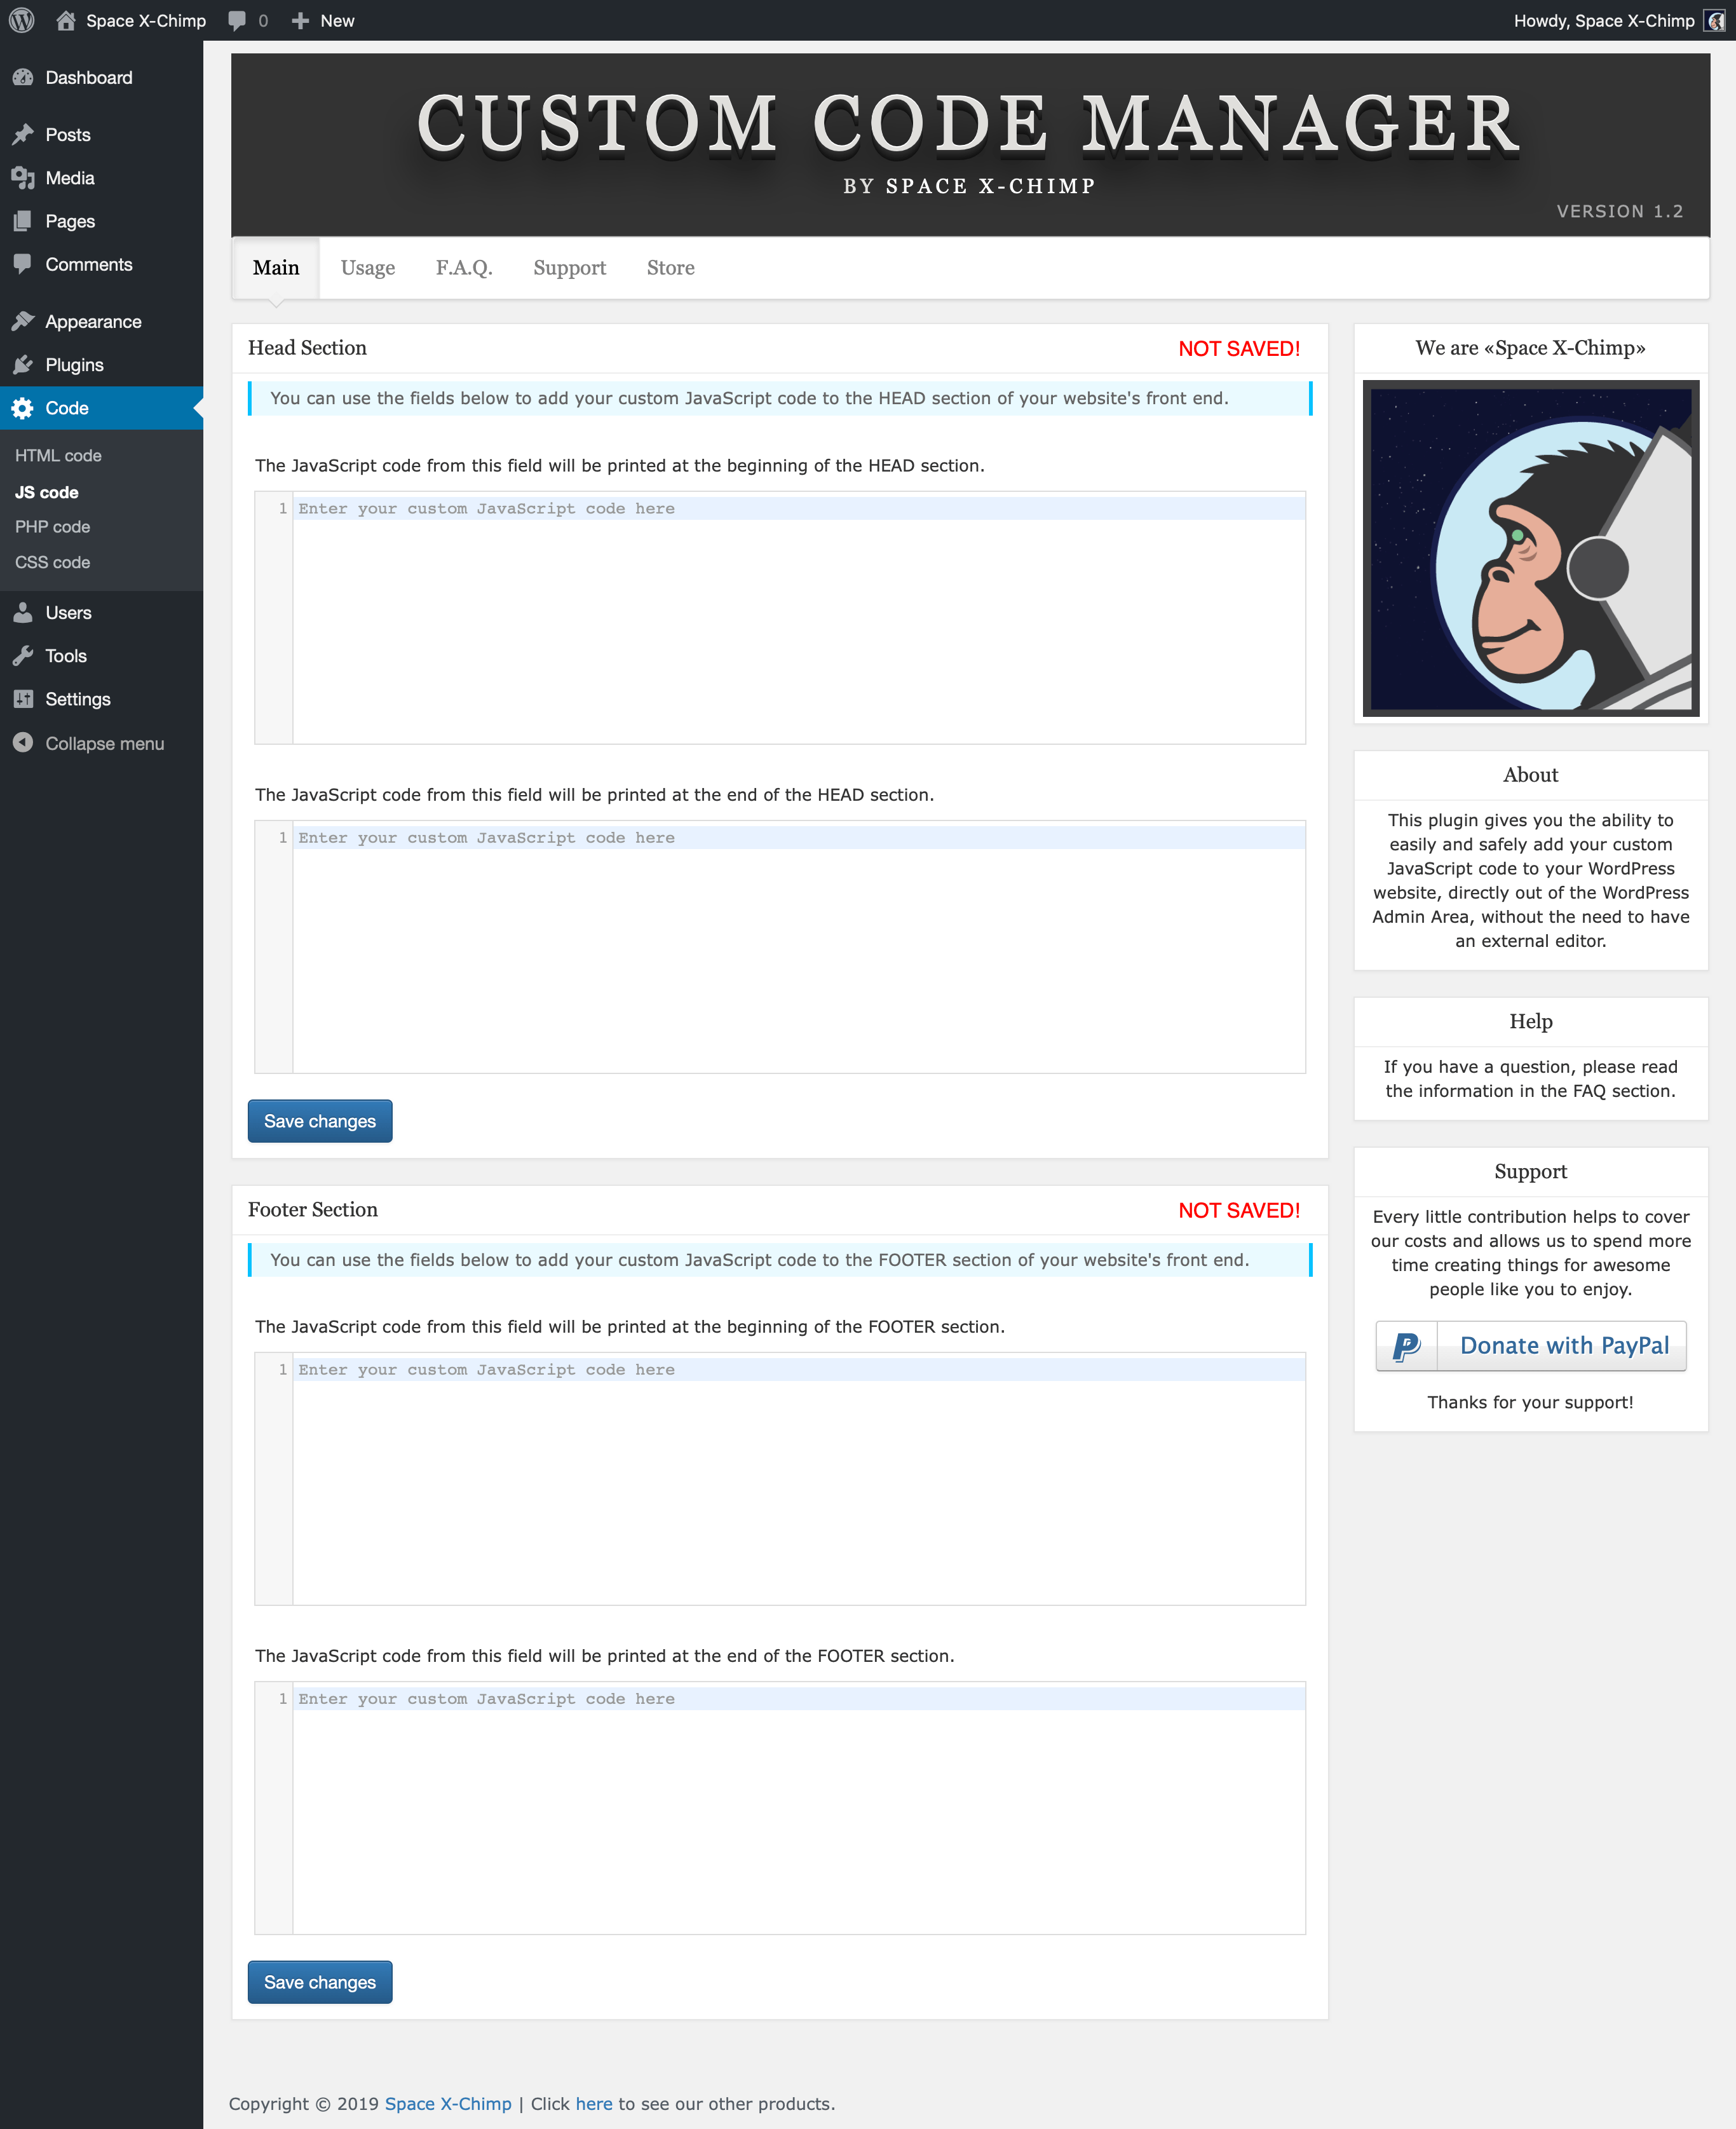Click the Pages icon in sidebar
The width and height of the screenshot is (1736, 2129).
point(23,221)
